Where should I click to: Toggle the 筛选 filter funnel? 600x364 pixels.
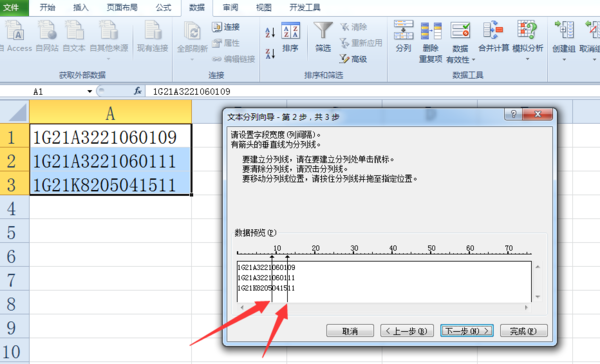(x=323, y=37)
